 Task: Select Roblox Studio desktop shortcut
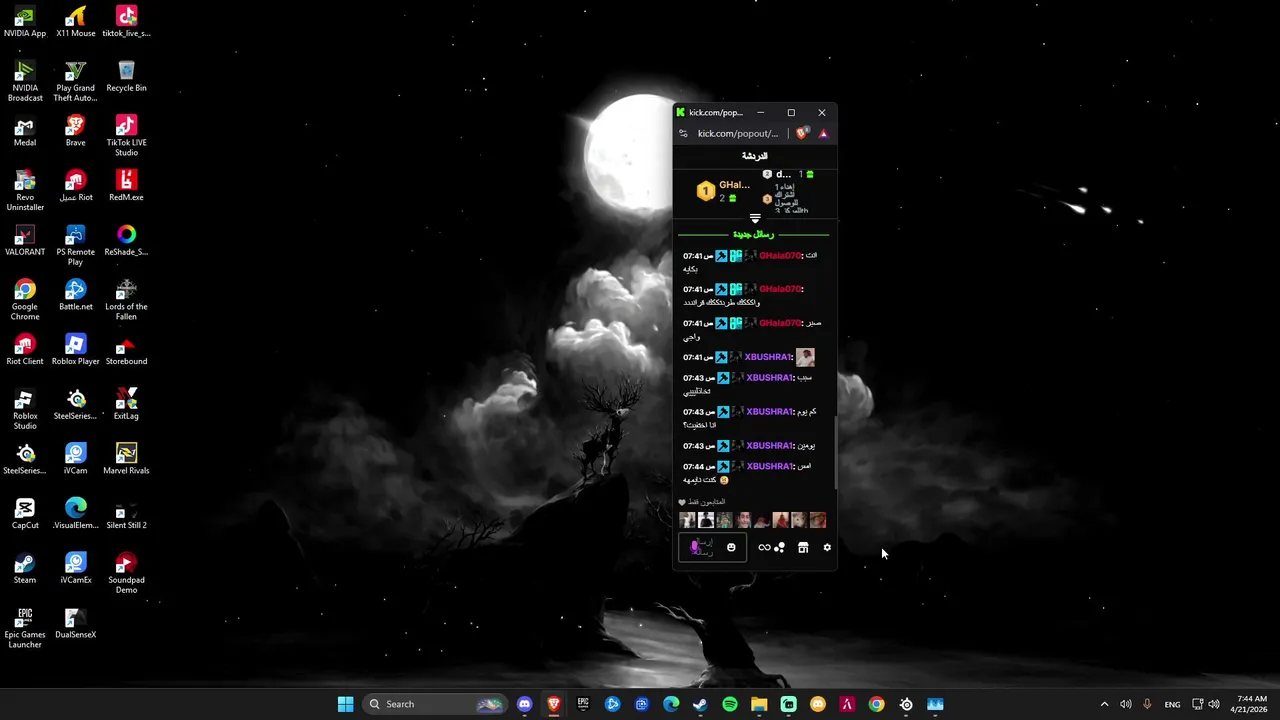tap(25, 409)
